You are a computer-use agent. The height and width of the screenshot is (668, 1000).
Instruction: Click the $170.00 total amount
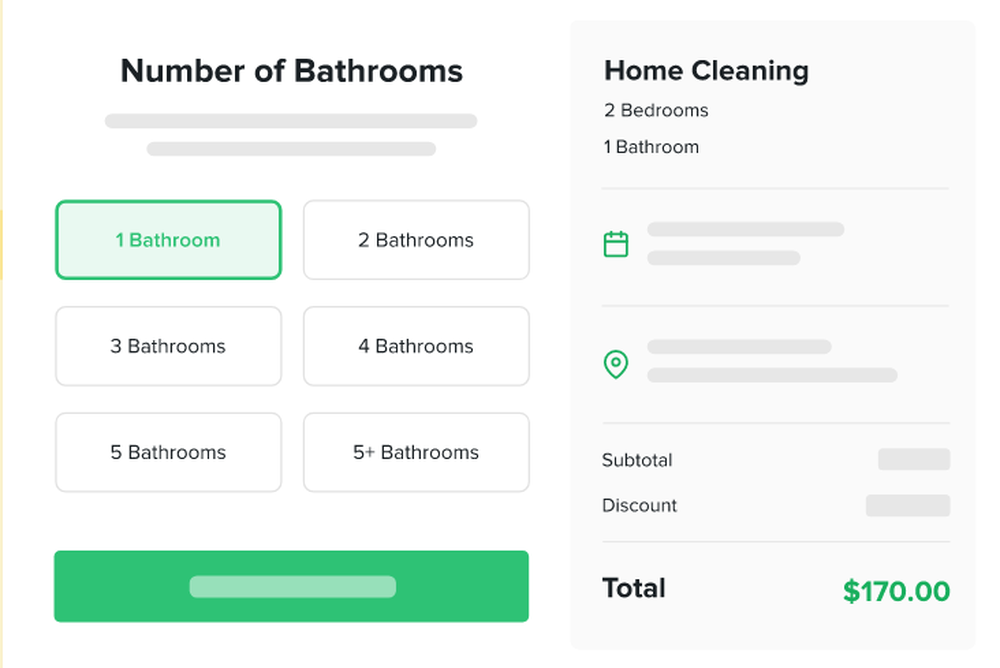point(896,591)
